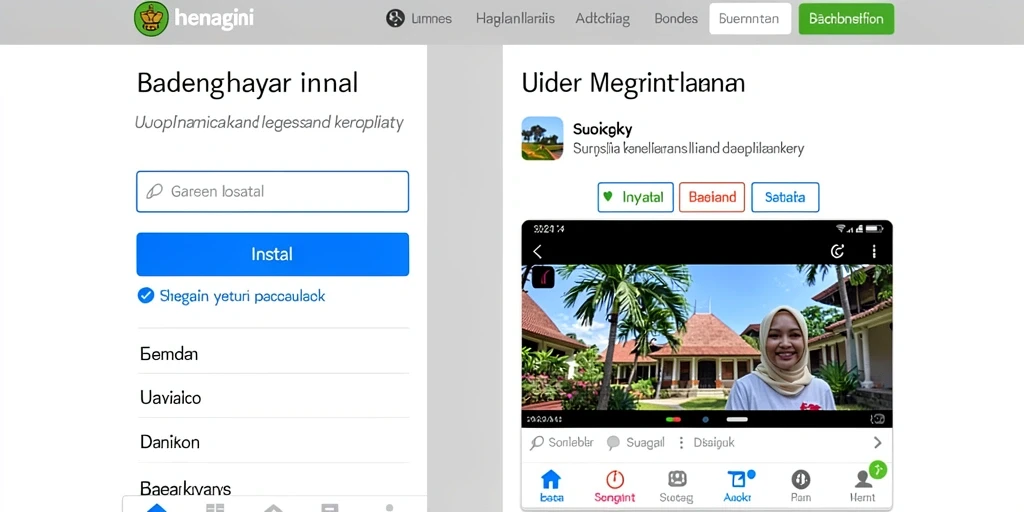Click the fullscreen icon below the photo
The height and width of the screenshot is (512, 1024).
point(878,419)
